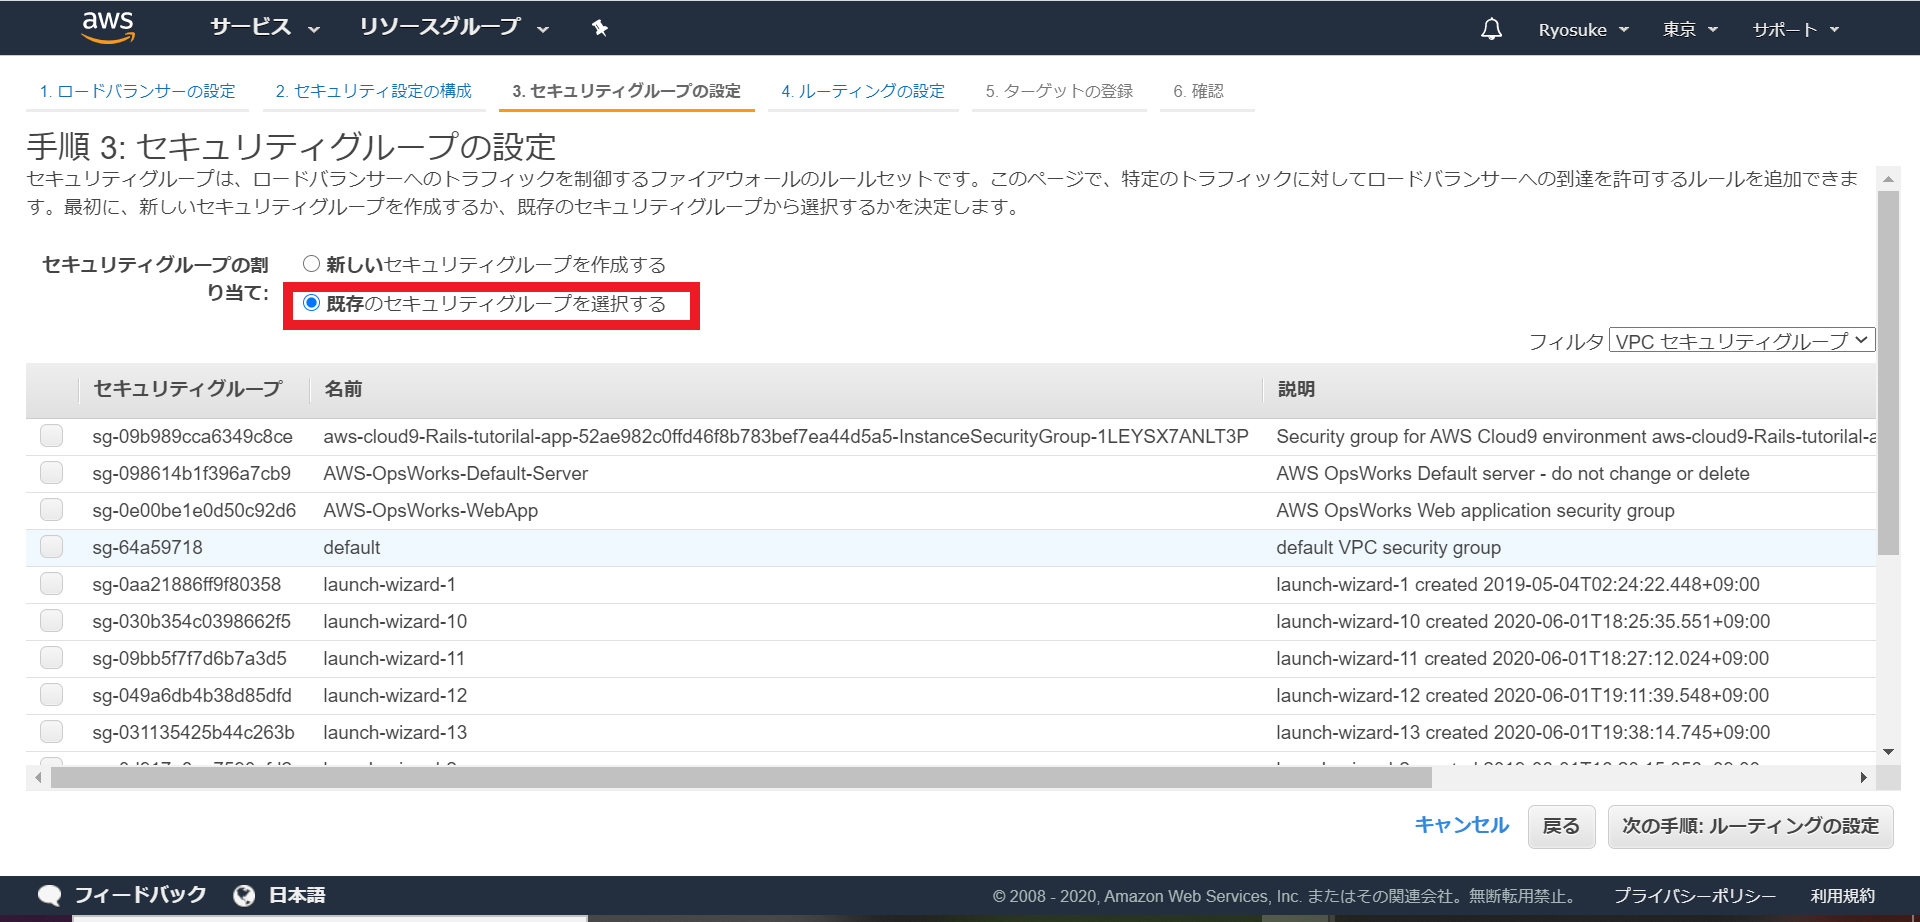1920x922 pixels.
Task: Click the horizontal scrollbar left arrow
Action: pos(38,777)
